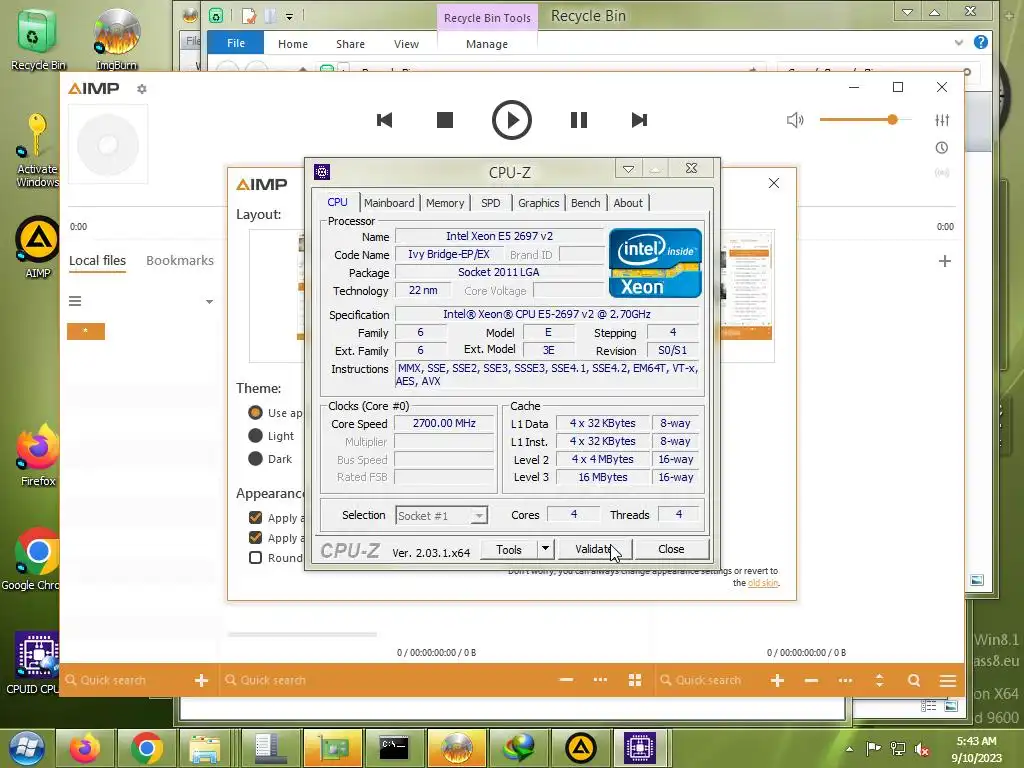Open Recycle Bin help question icon

980,42
